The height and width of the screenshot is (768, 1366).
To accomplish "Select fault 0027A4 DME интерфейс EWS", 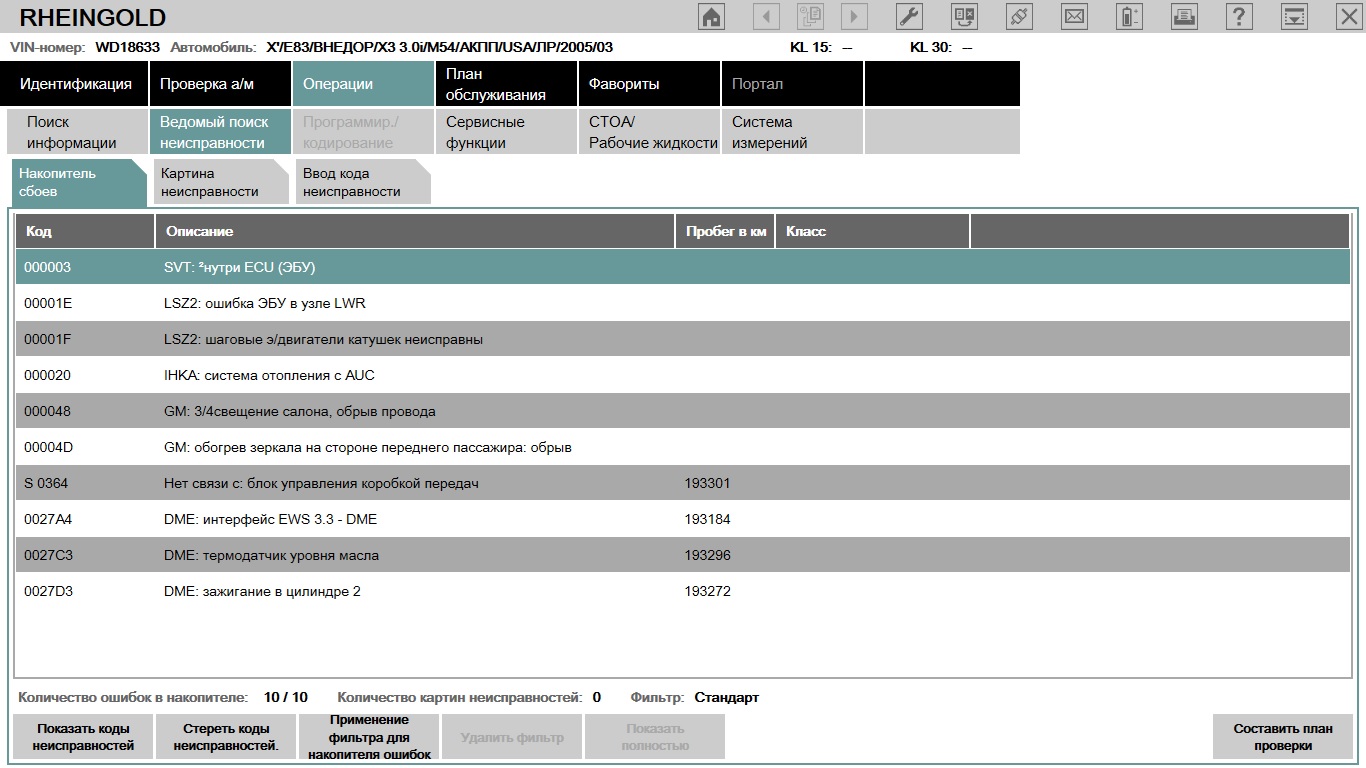I will pos(683,519).
